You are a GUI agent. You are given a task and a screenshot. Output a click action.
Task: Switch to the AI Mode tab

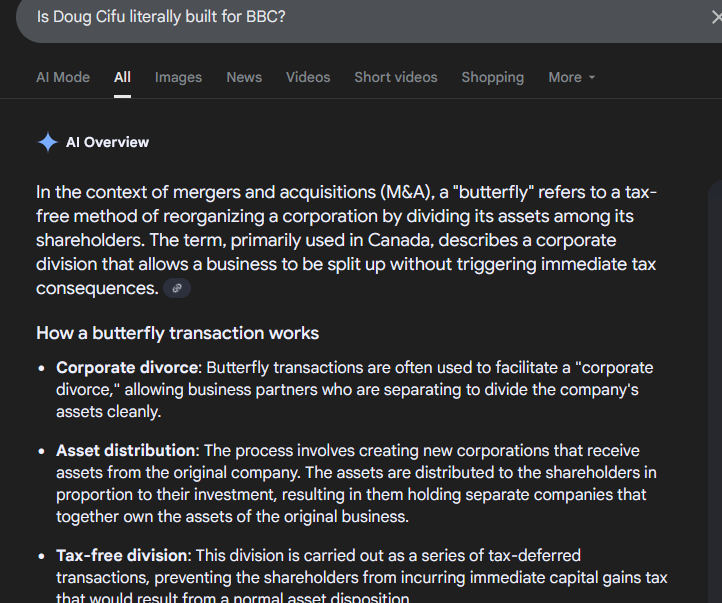[63, 77]
